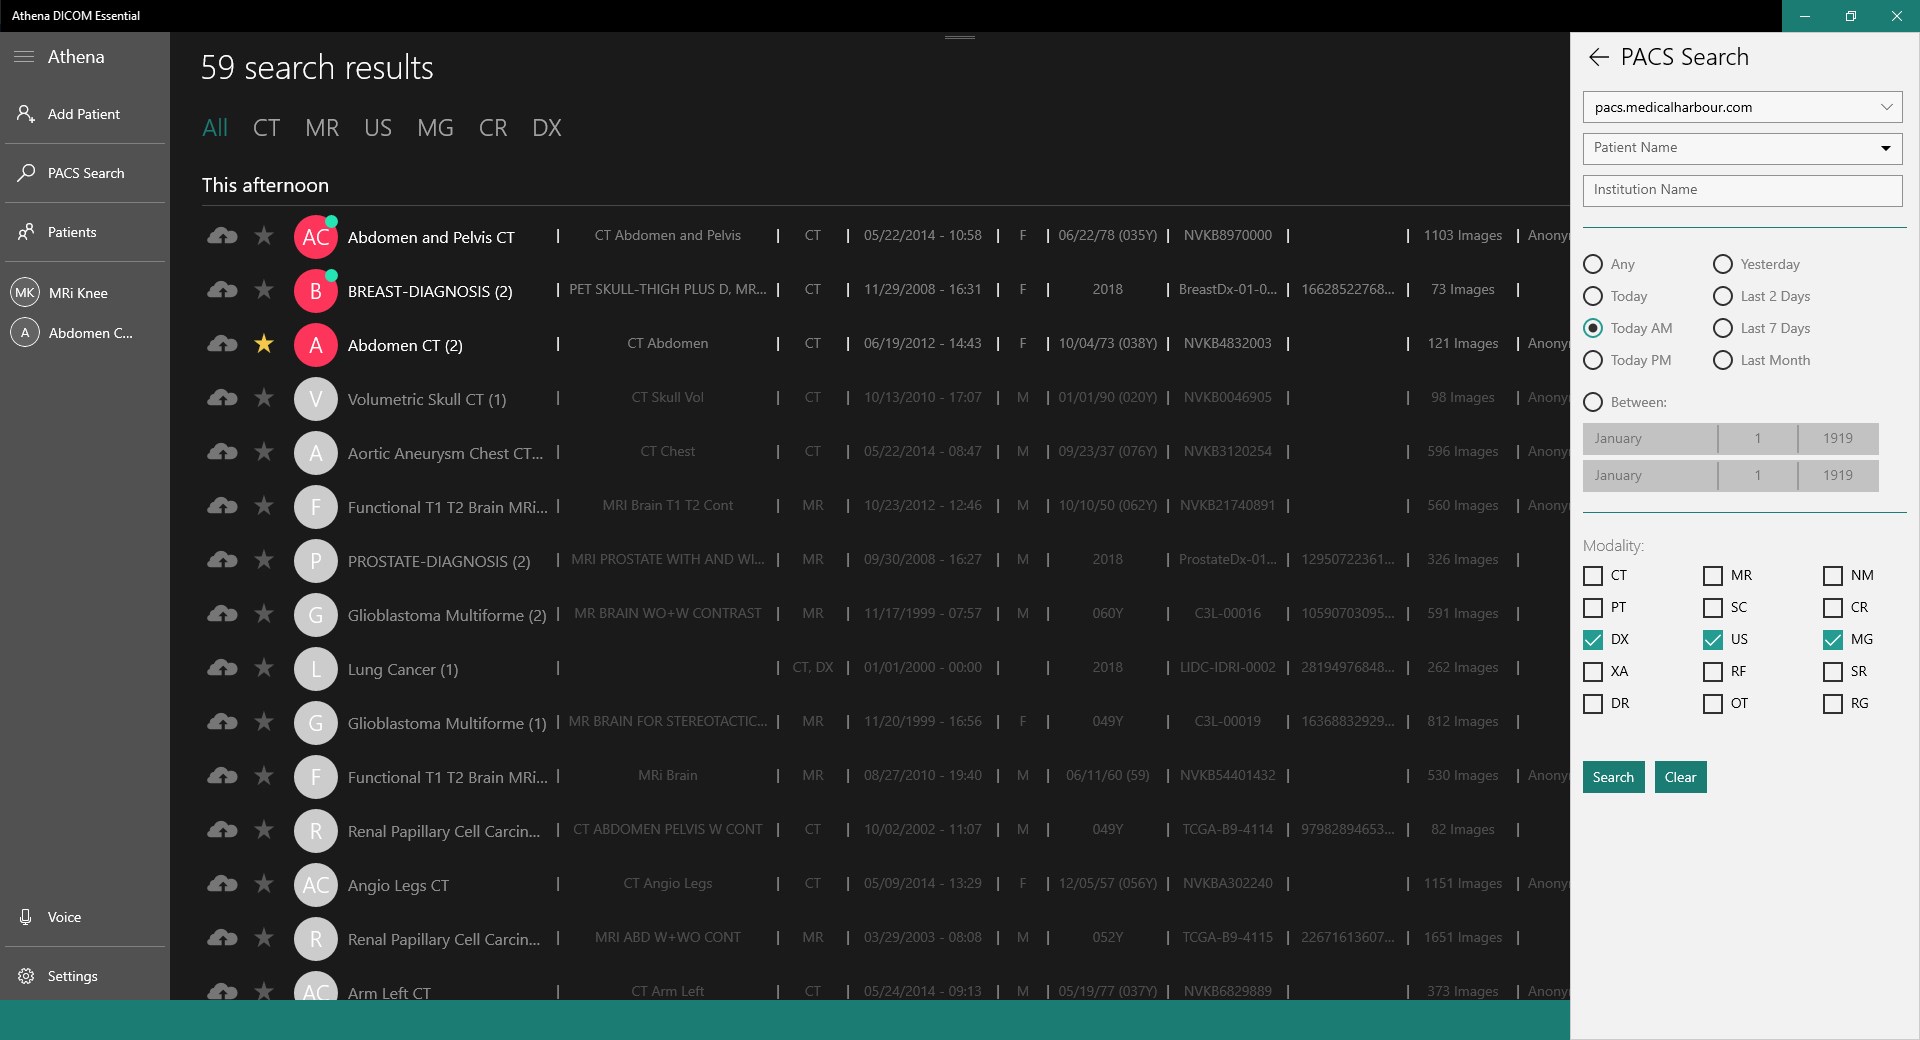The width and height of the screenshot is (1920, 1040).
Task: Click the Institution Name input field
Action: 1741,190
